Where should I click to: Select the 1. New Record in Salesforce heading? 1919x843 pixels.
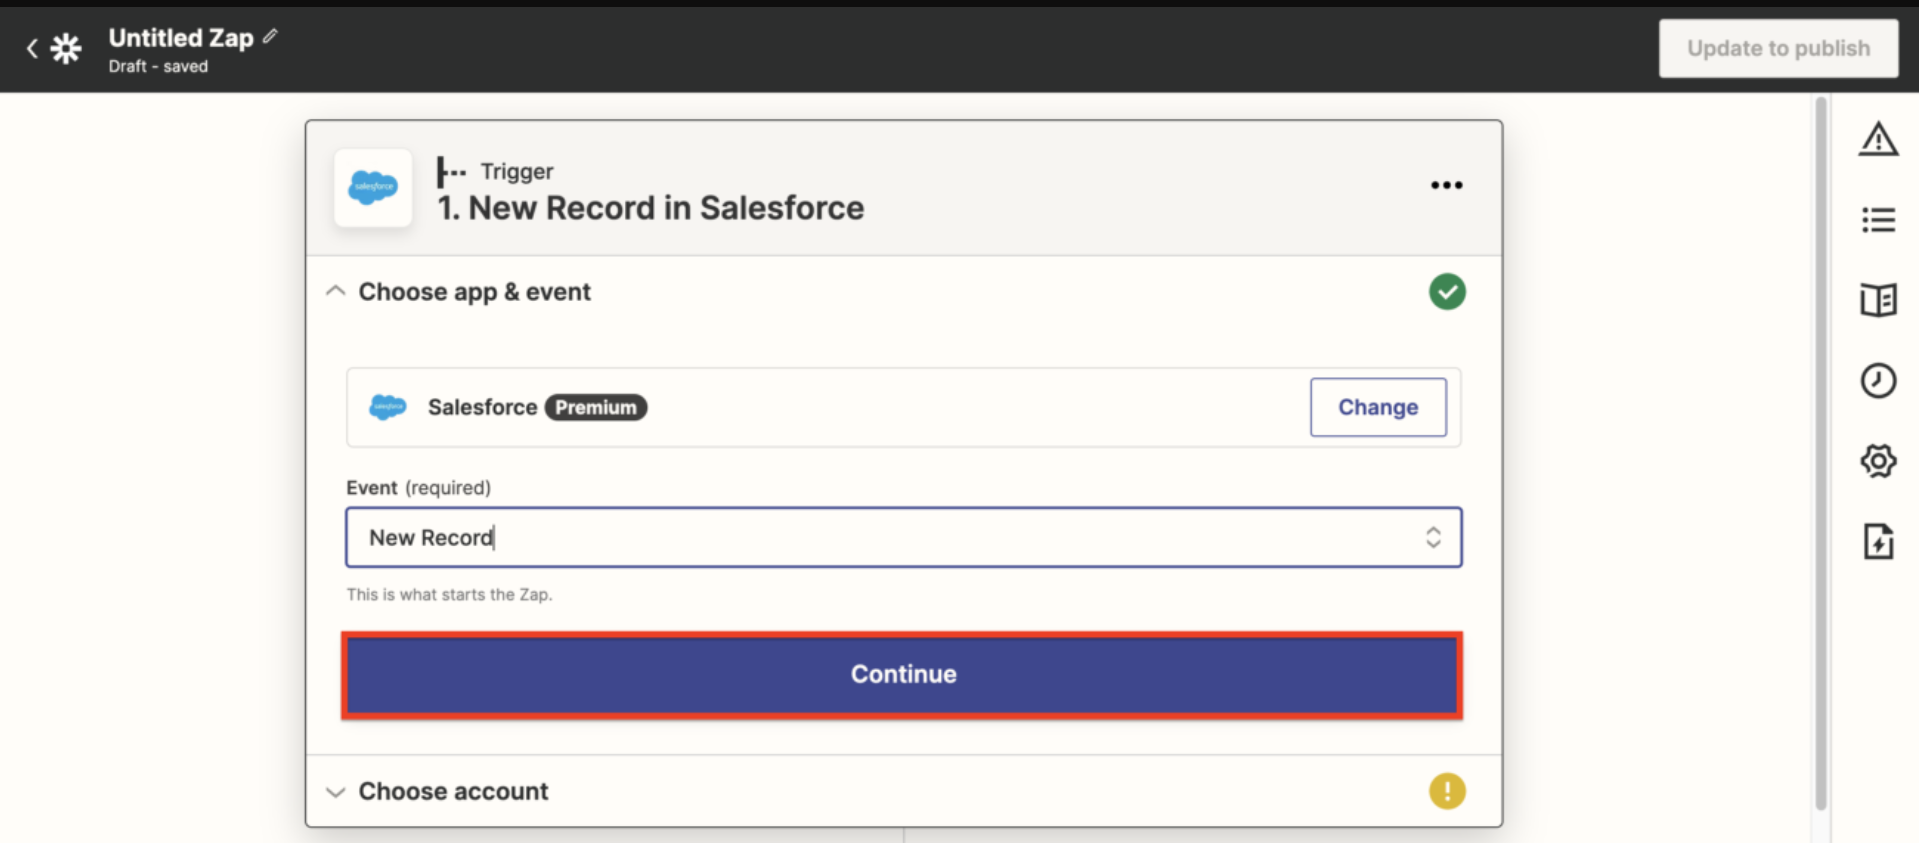coord(650,208)
